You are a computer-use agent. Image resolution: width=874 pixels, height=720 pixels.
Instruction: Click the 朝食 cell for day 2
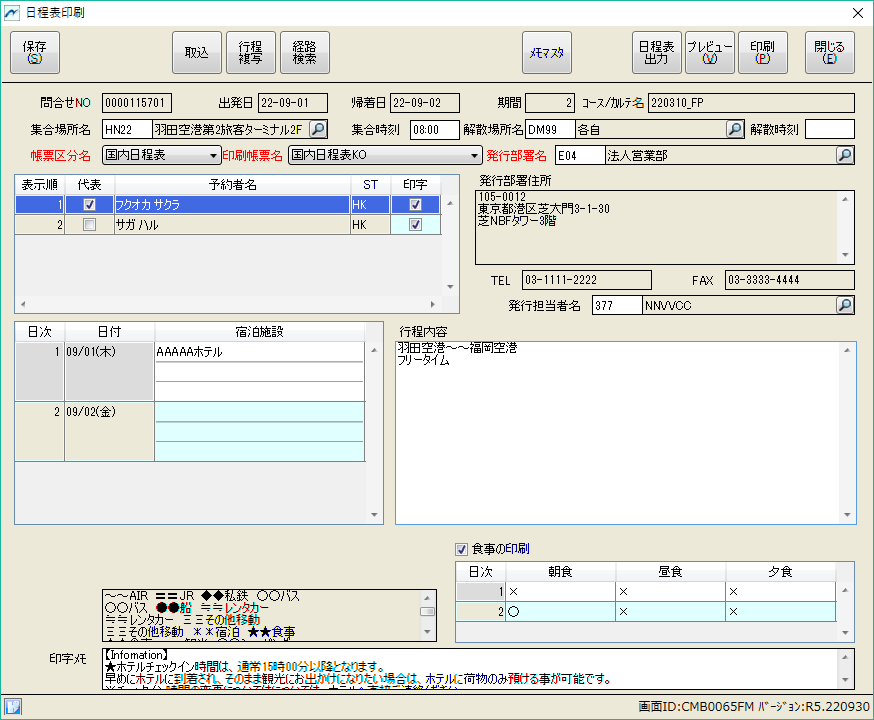(x=560, y=611)
